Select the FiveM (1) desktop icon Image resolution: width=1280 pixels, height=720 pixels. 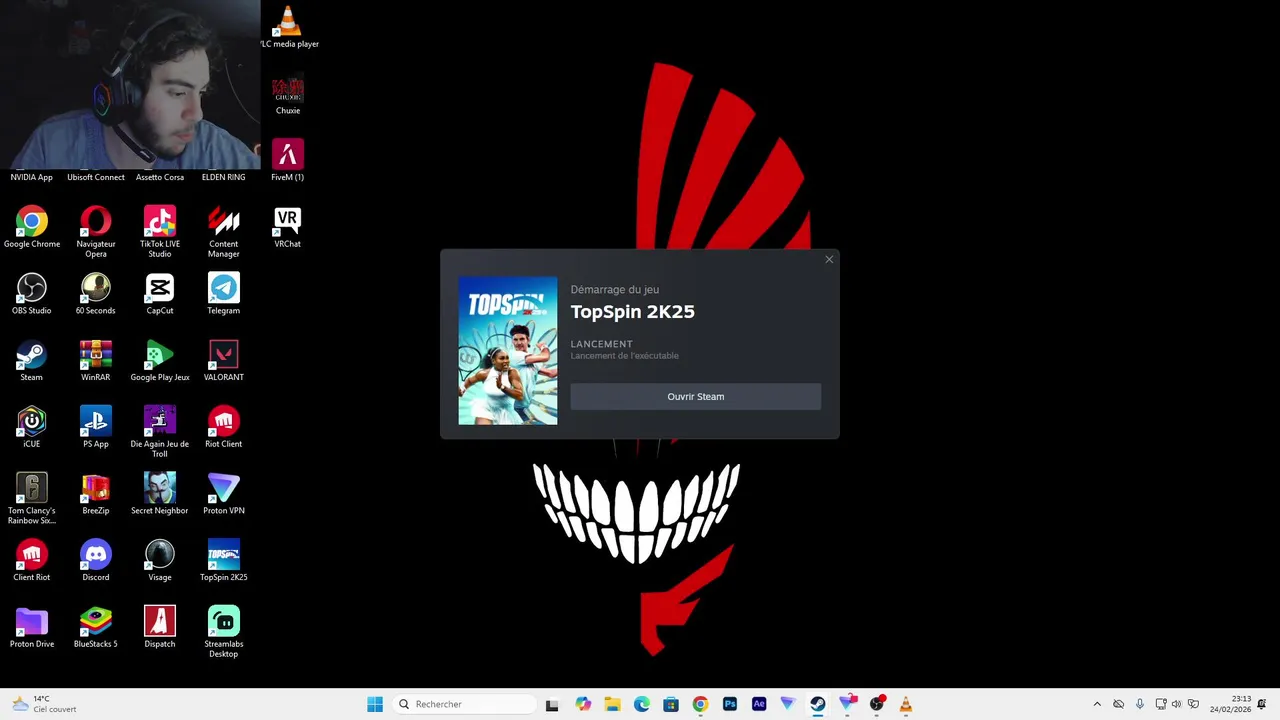pyautogui.click(x=288, y=160)
